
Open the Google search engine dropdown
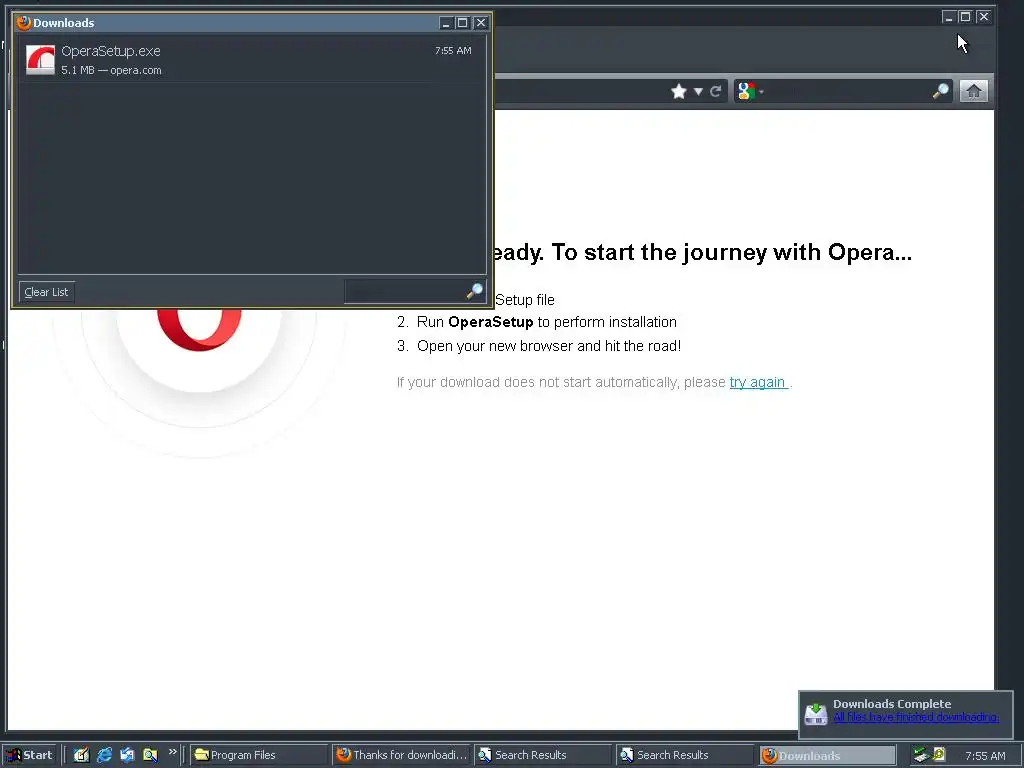750,91
